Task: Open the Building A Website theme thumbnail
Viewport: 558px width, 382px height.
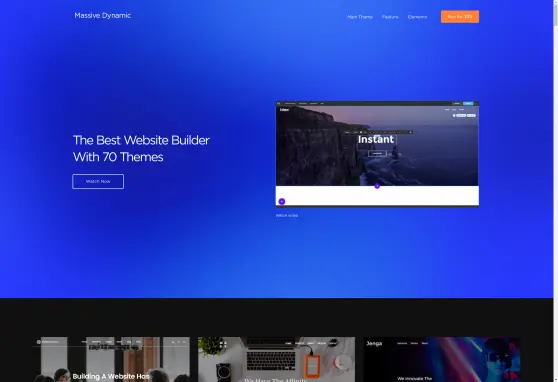Action: pos(112,359)
